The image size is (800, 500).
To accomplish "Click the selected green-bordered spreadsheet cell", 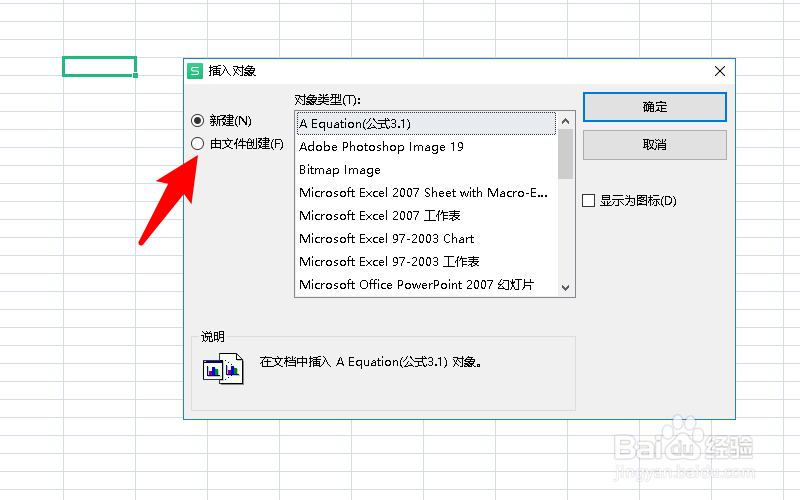I will pyautogui.click(x=99, y=66).
